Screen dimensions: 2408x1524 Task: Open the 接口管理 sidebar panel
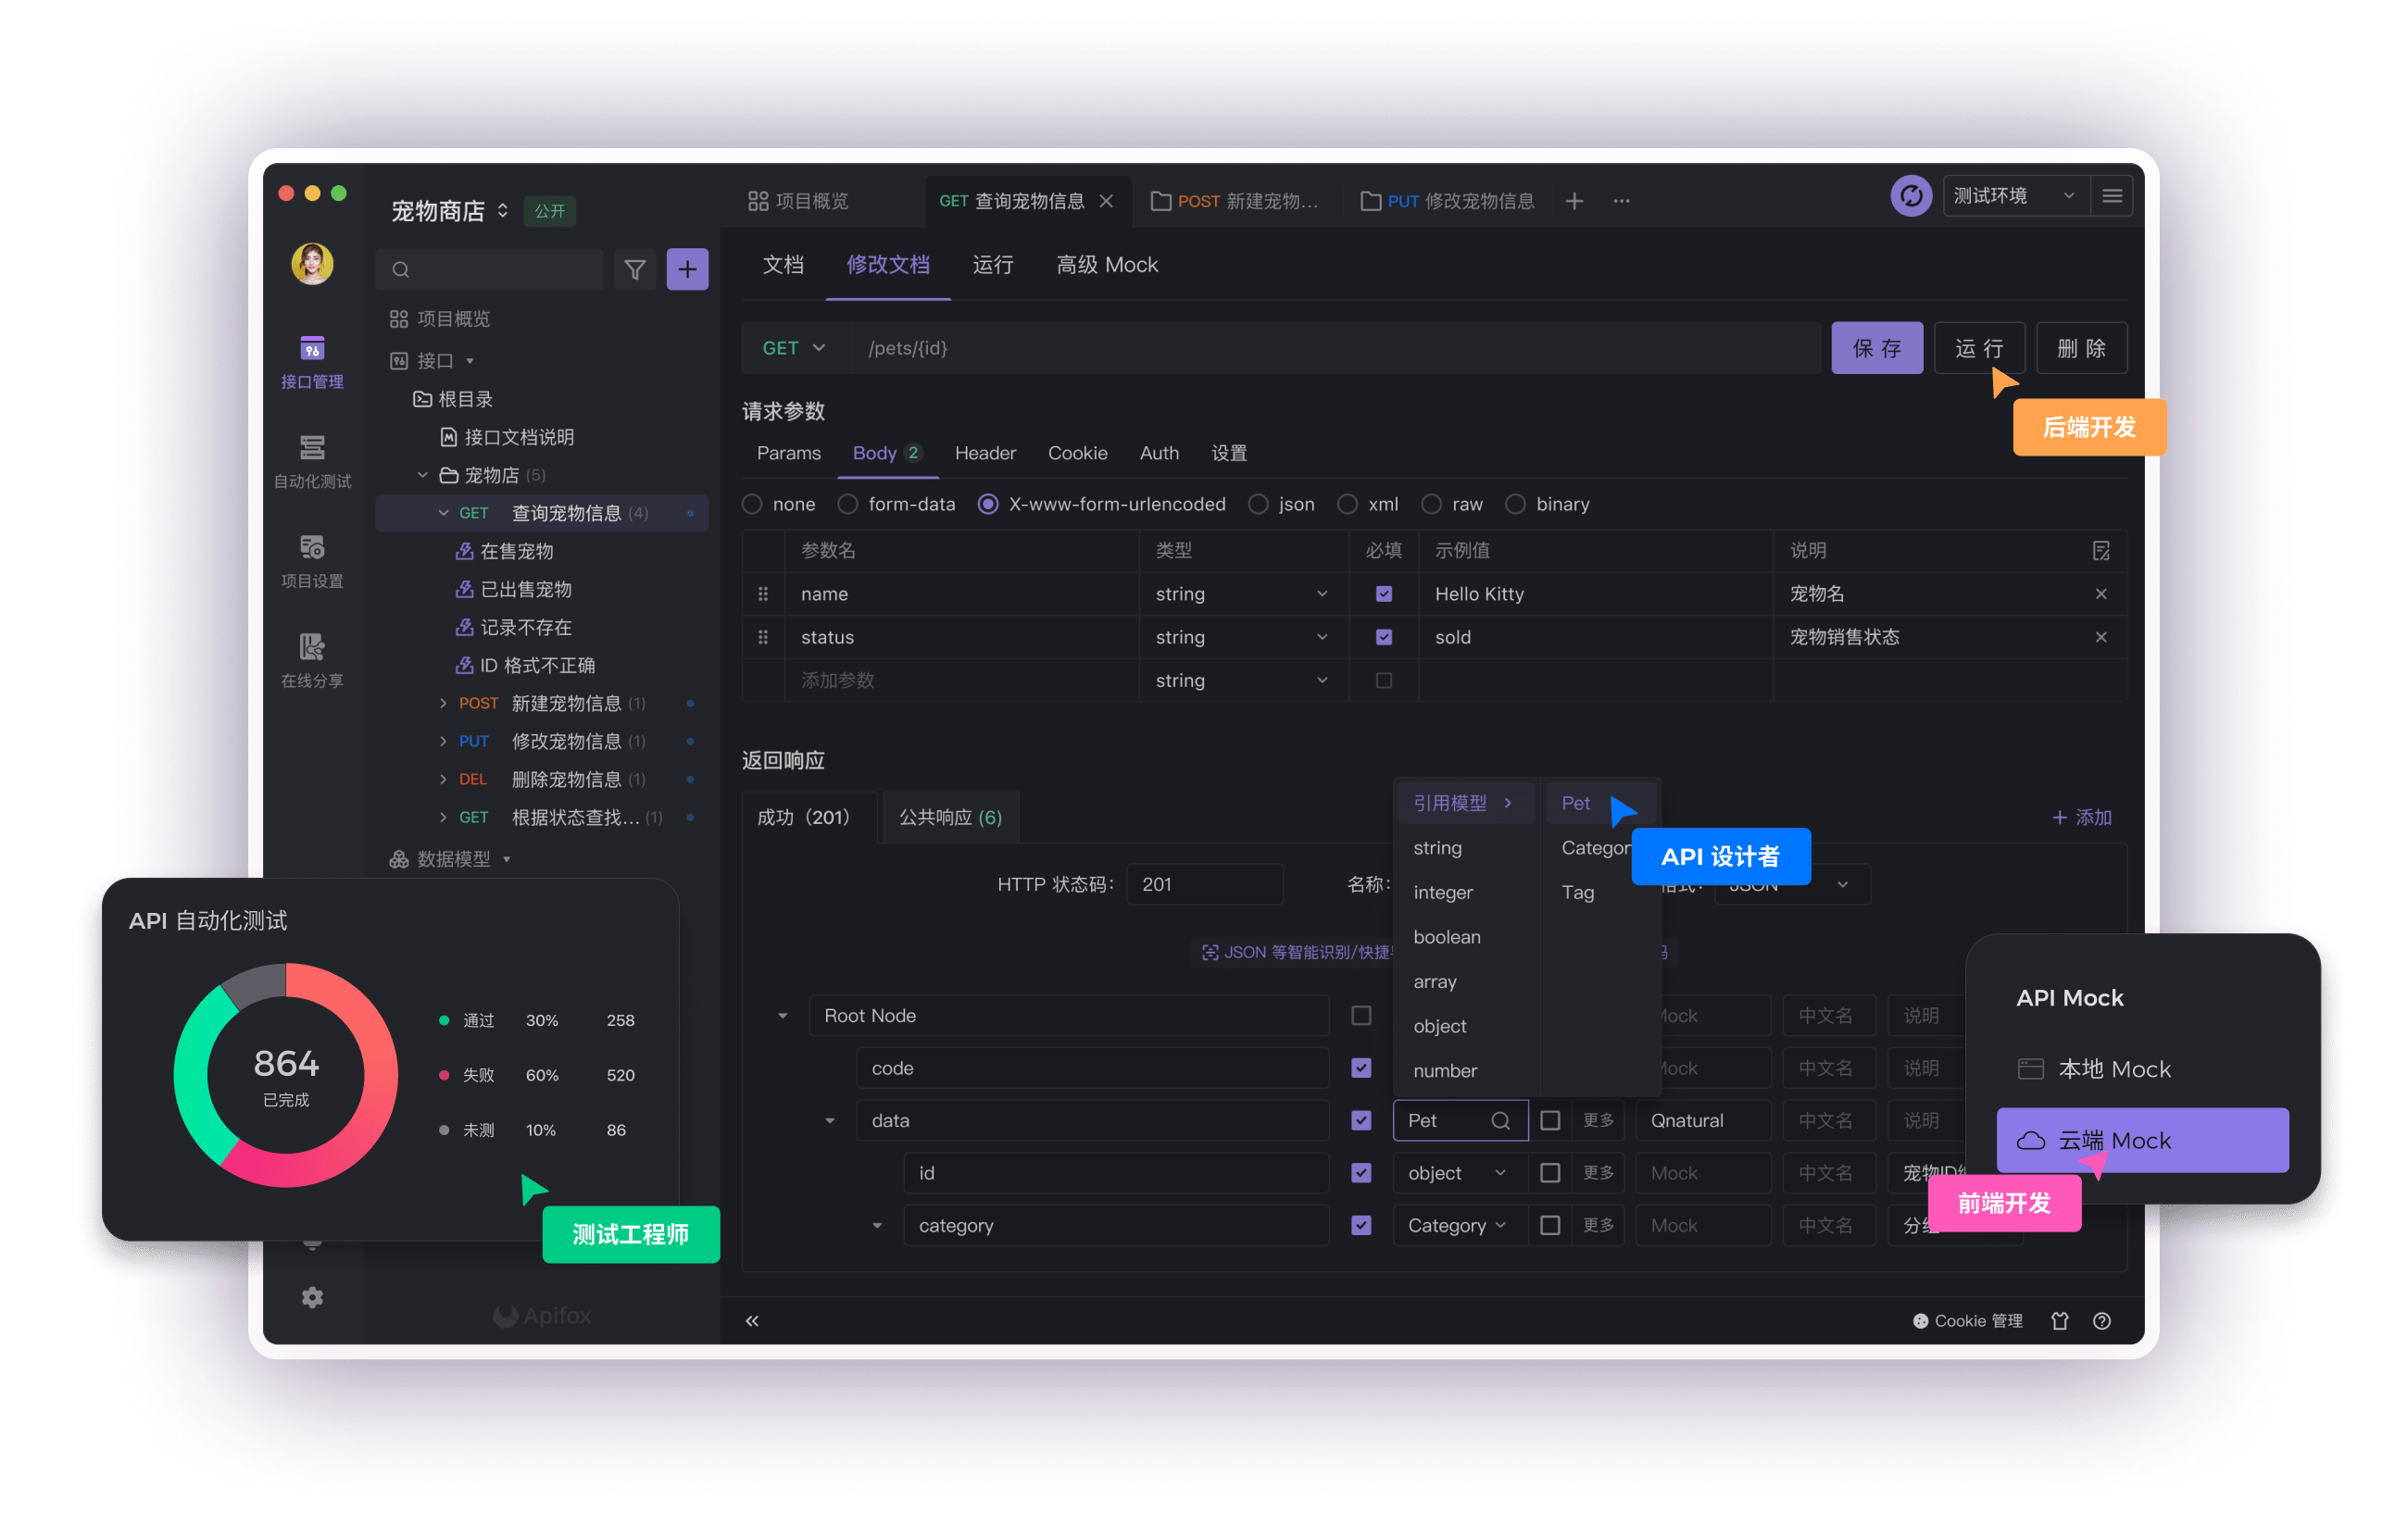coord(313,362)
